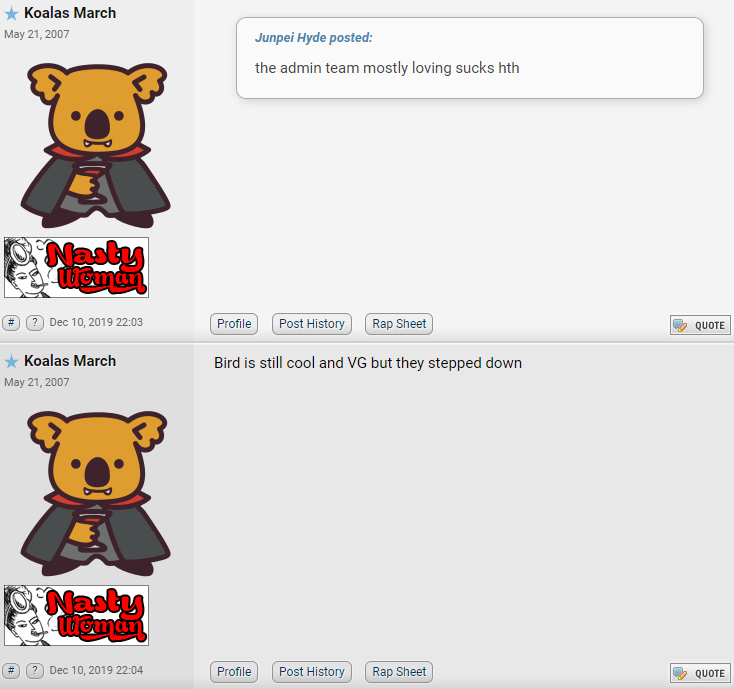Viewport: 734px width, 689px height.
Task: Click the ? icon on first post
Action: 35,323
